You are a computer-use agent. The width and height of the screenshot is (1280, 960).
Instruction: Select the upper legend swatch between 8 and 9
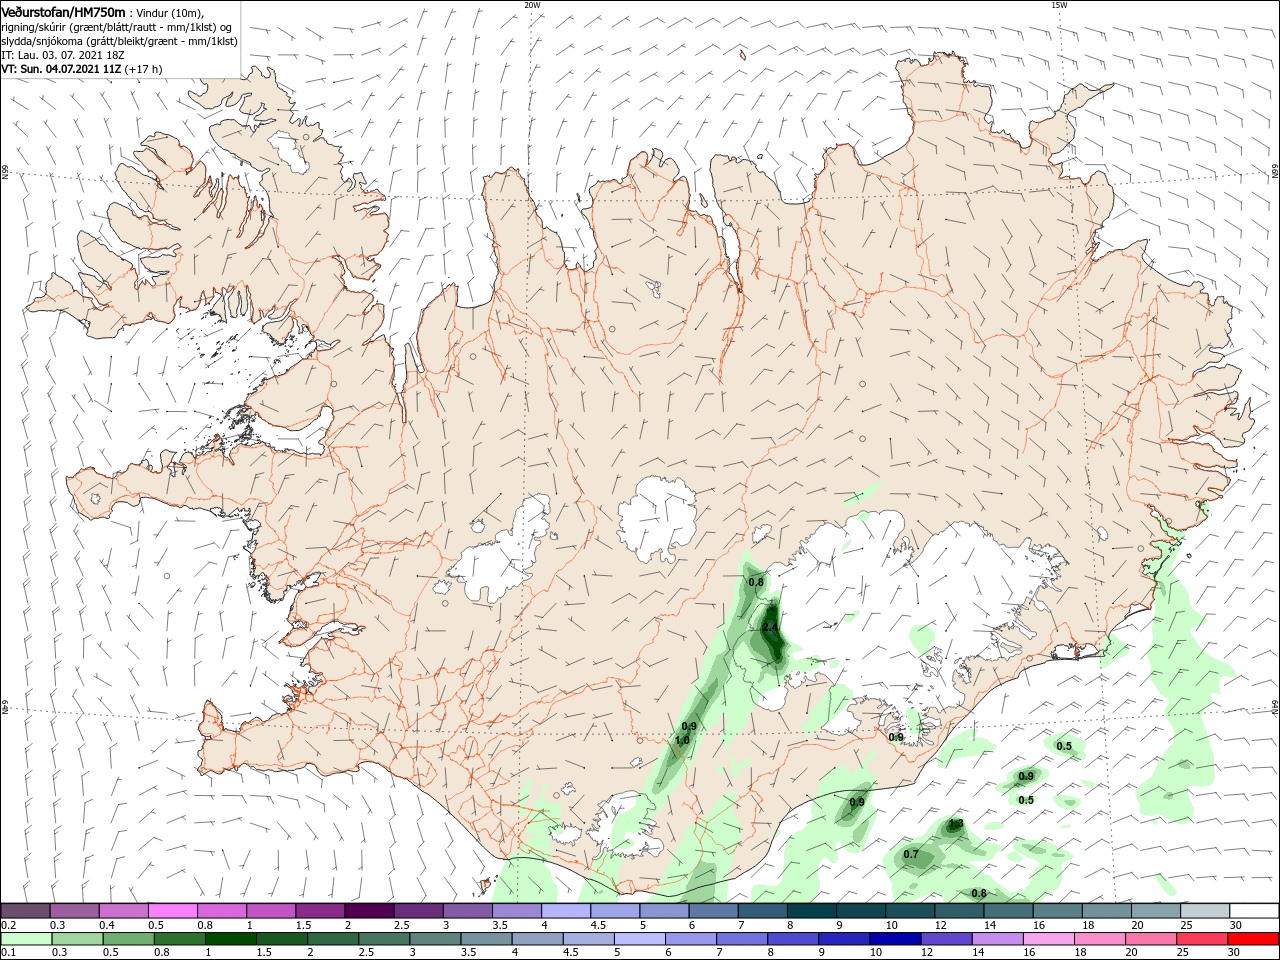[812, 910]
